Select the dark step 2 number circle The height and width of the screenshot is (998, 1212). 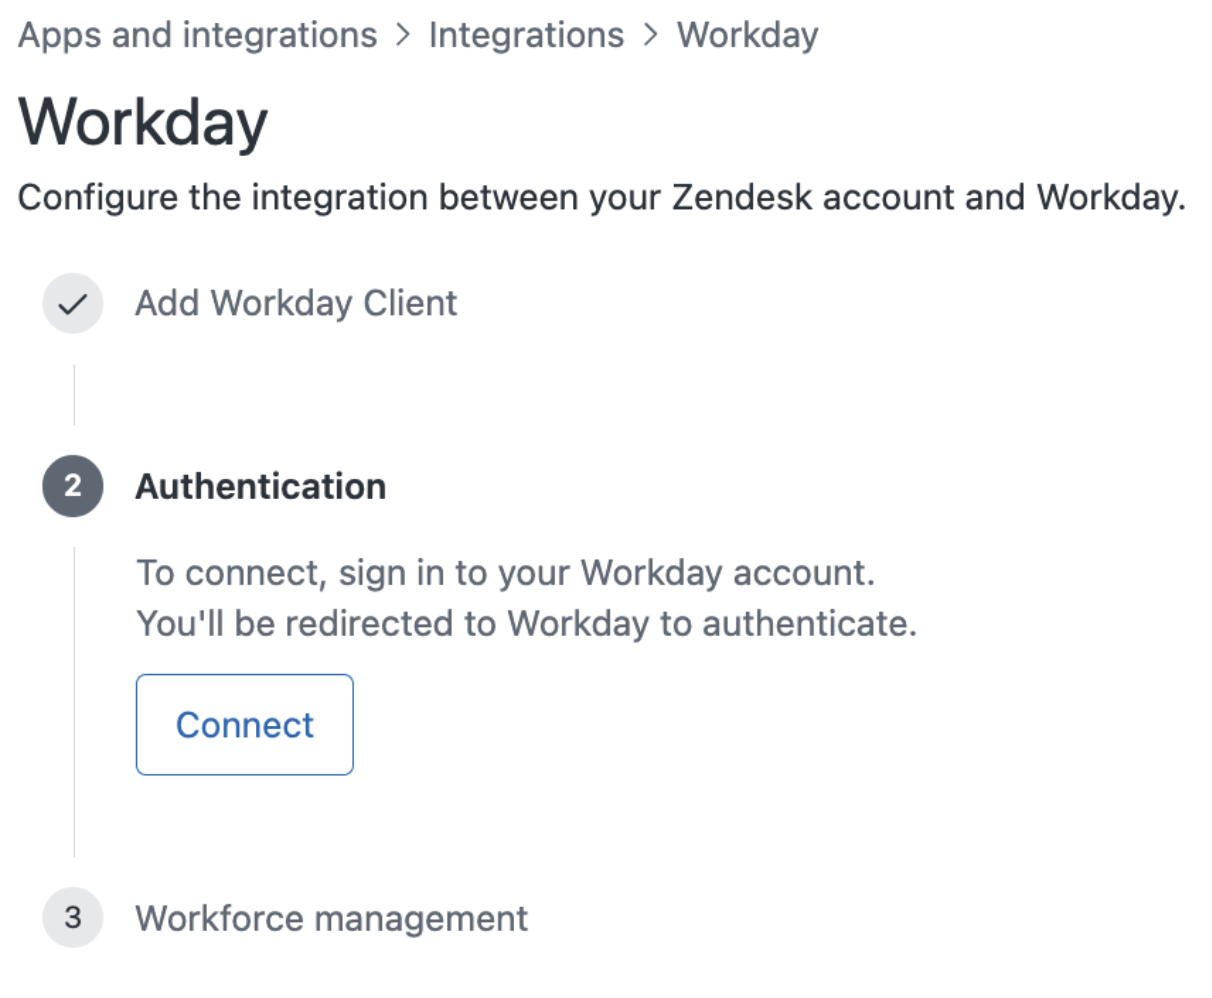73,486
